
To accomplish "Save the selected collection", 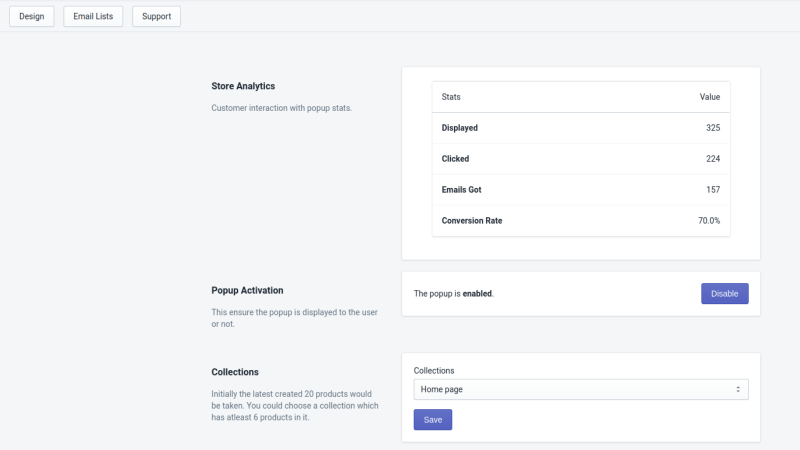I will point(433,419).
